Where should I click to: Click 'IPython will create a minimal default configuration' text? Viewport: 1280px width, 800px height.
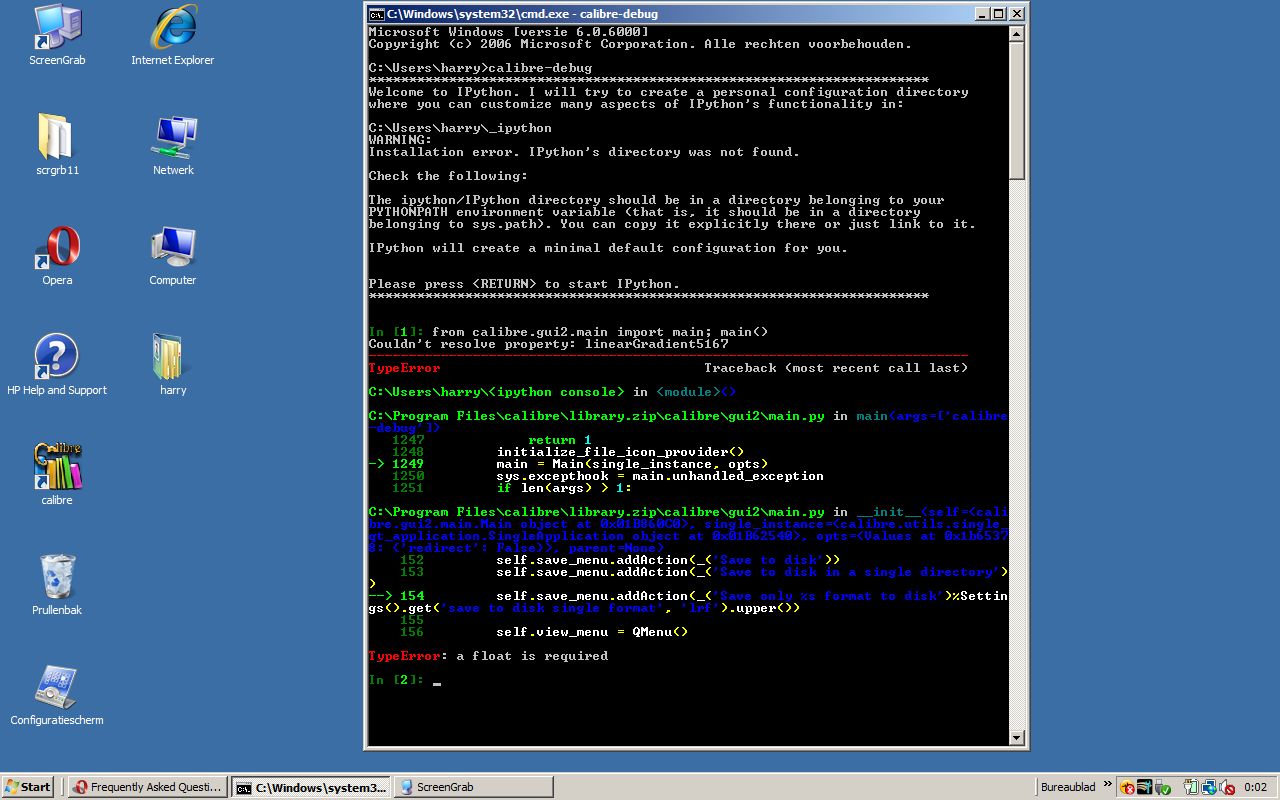click(x=608, y=248)
